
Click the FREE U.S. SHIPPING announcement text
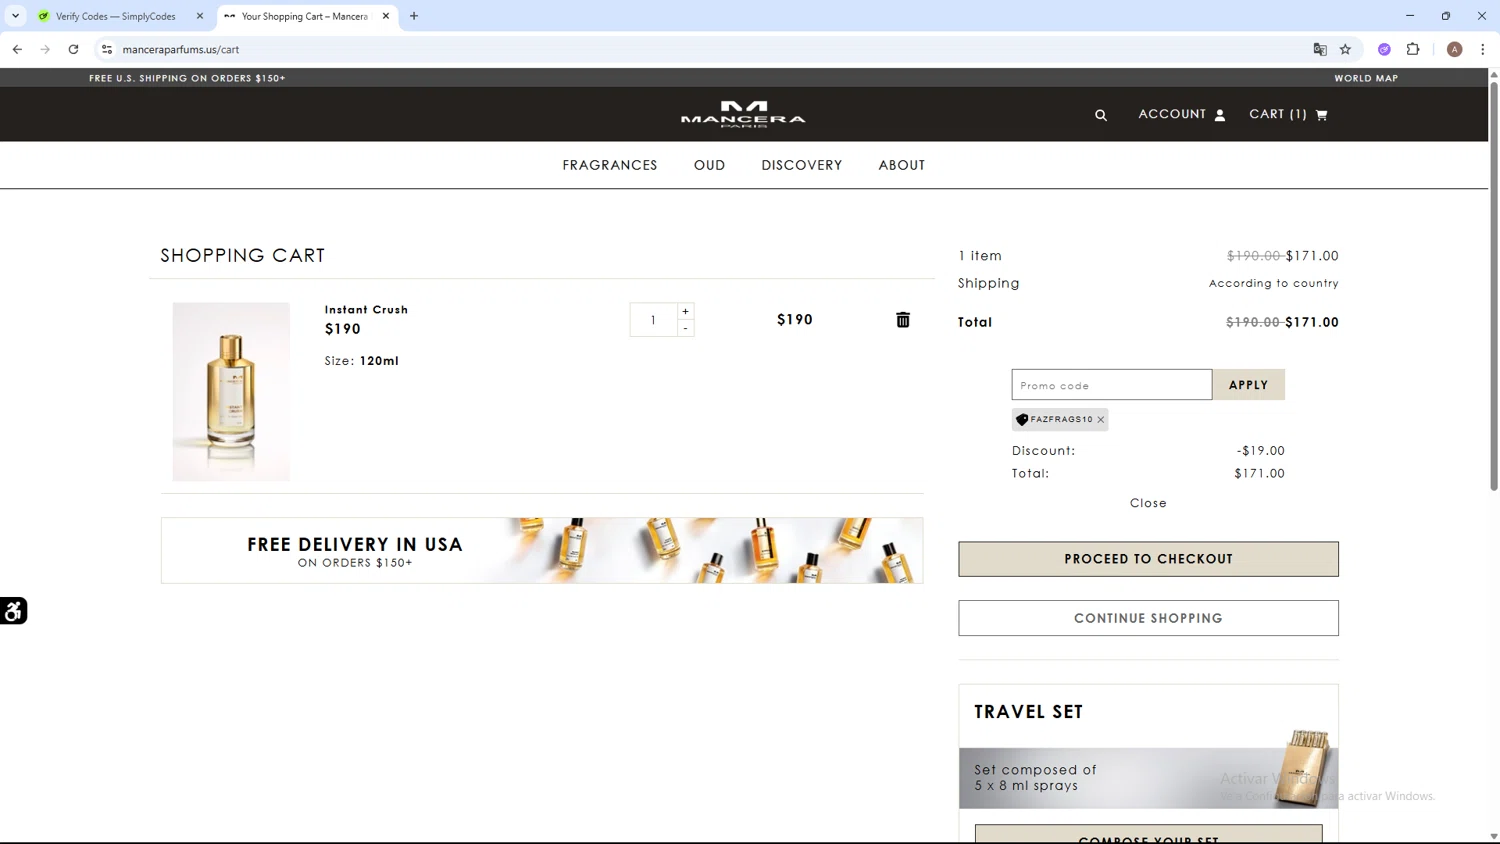(x=187, y=78)
